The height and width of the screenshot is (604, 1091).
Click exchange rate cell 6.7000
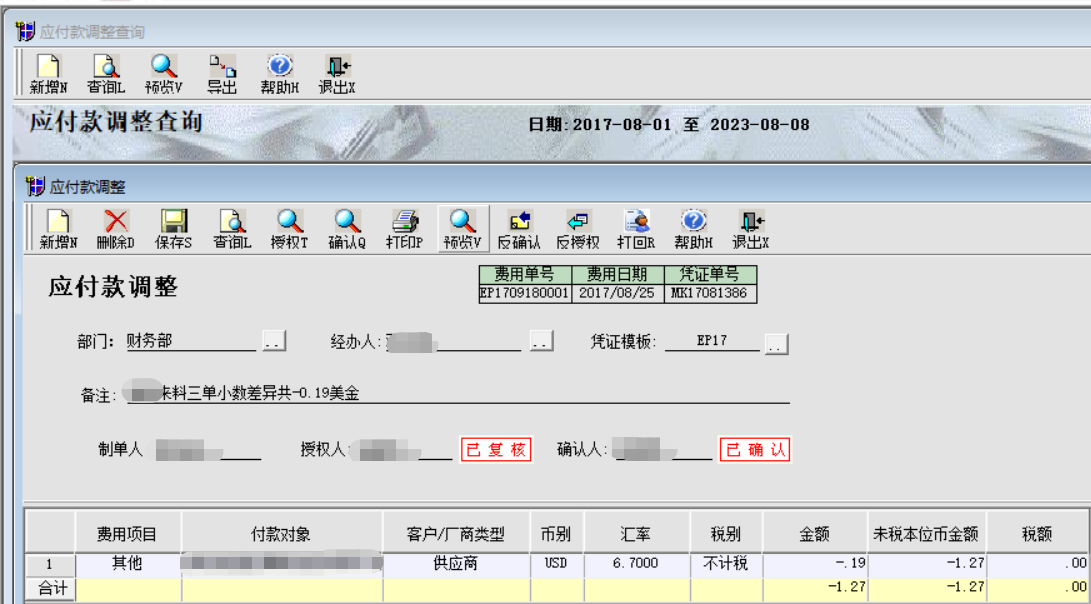click(637, 565)
